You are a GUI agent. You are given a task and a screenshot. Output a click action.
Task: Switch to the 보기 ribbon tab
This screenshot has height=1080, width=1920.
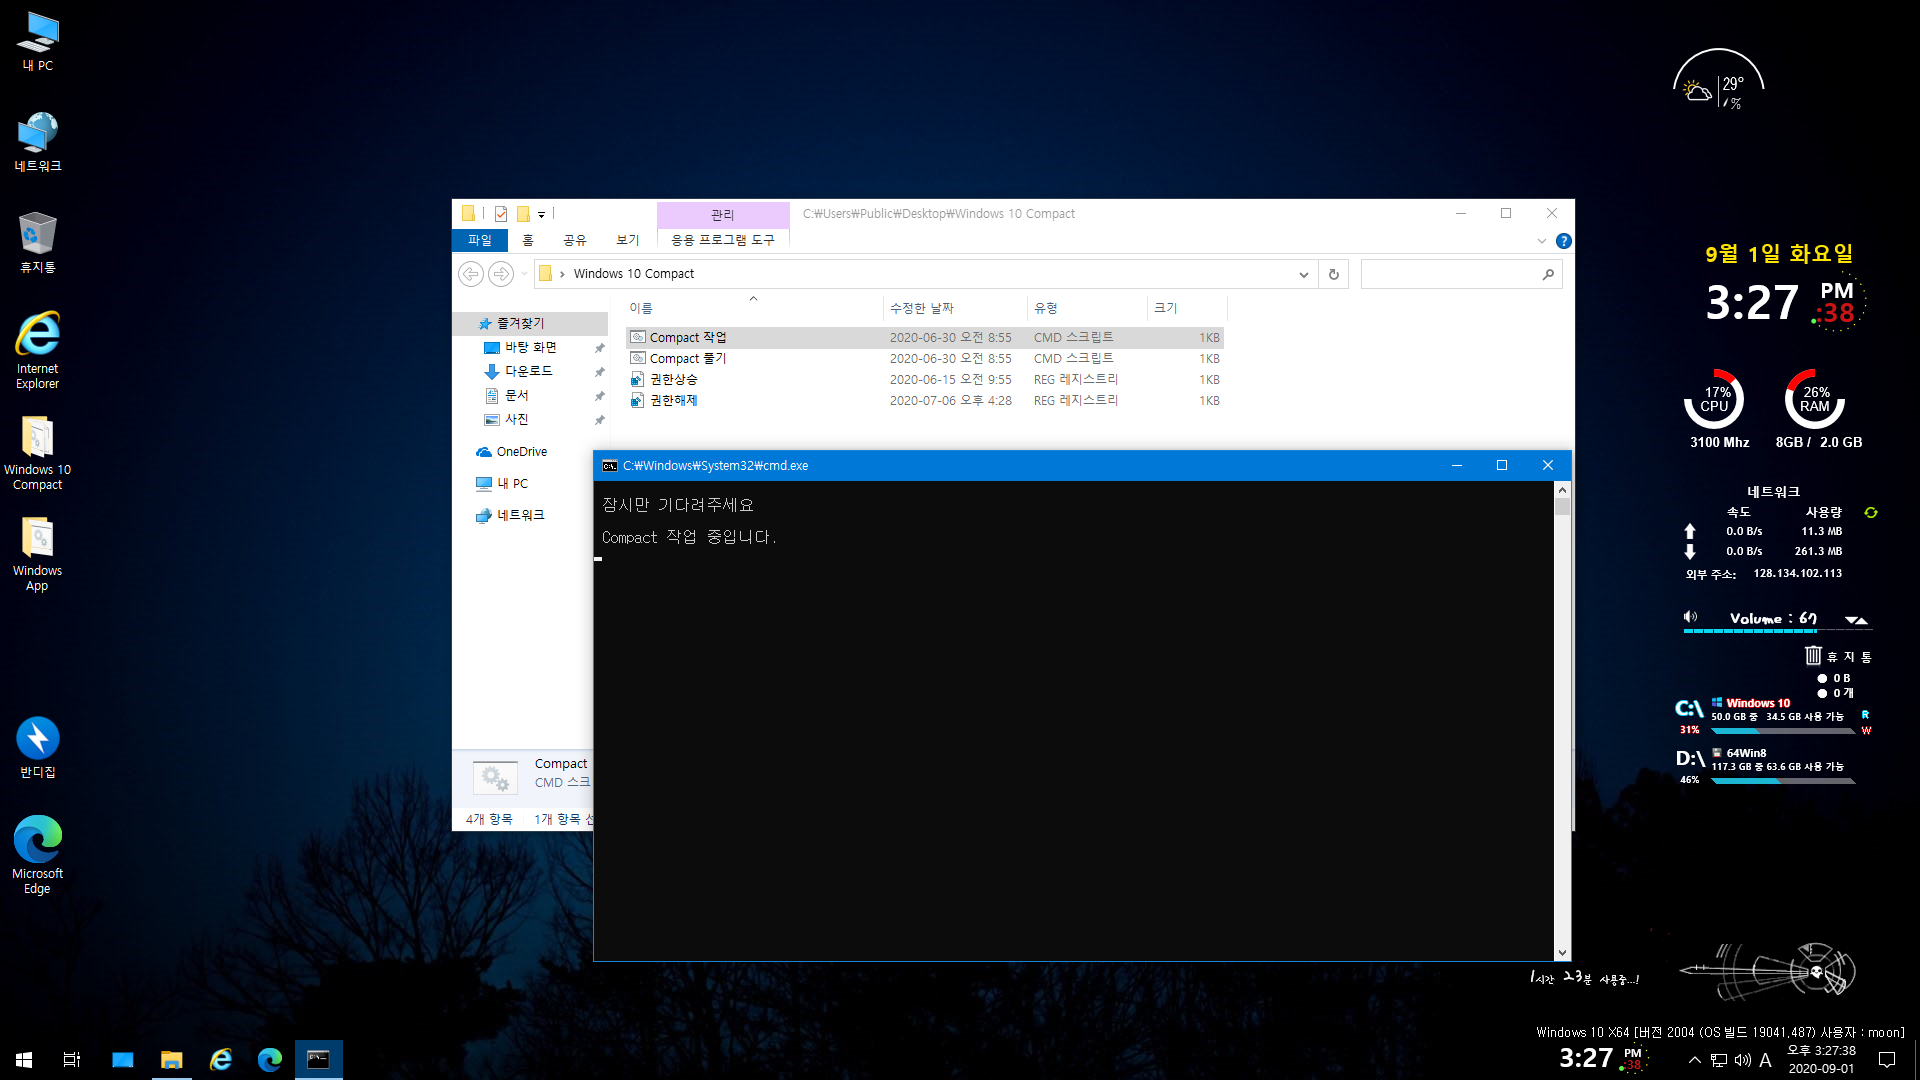pos(628,240)
